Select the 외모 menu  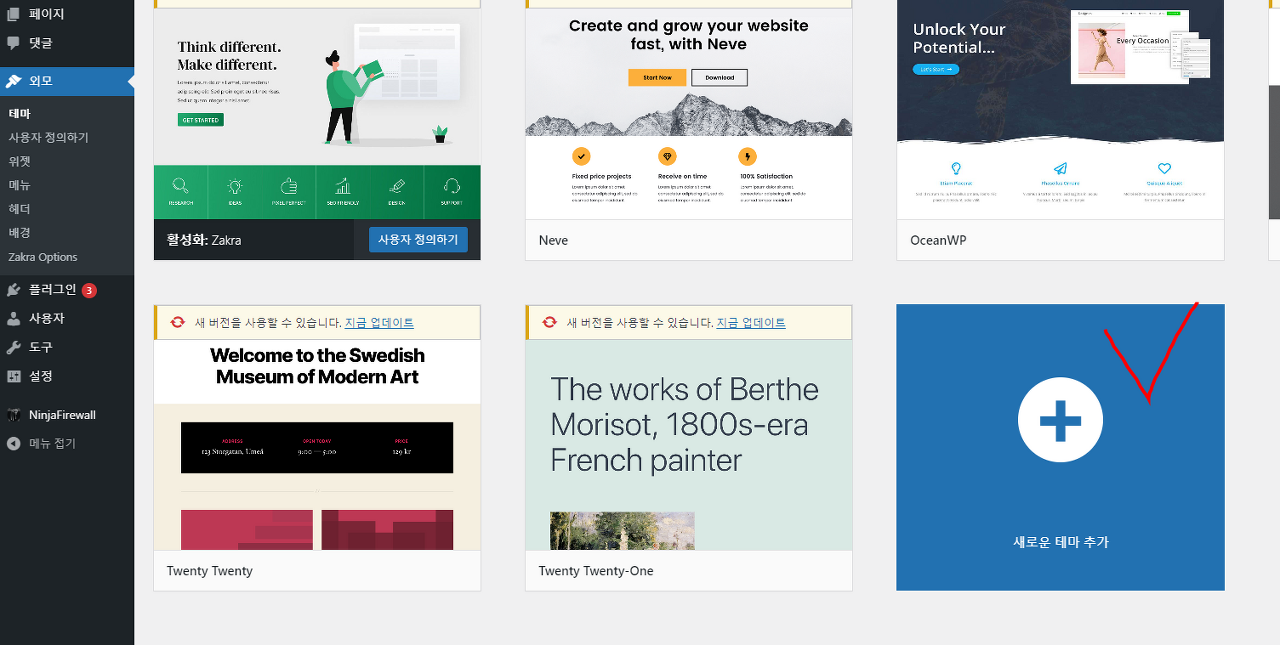click(67, 81)
